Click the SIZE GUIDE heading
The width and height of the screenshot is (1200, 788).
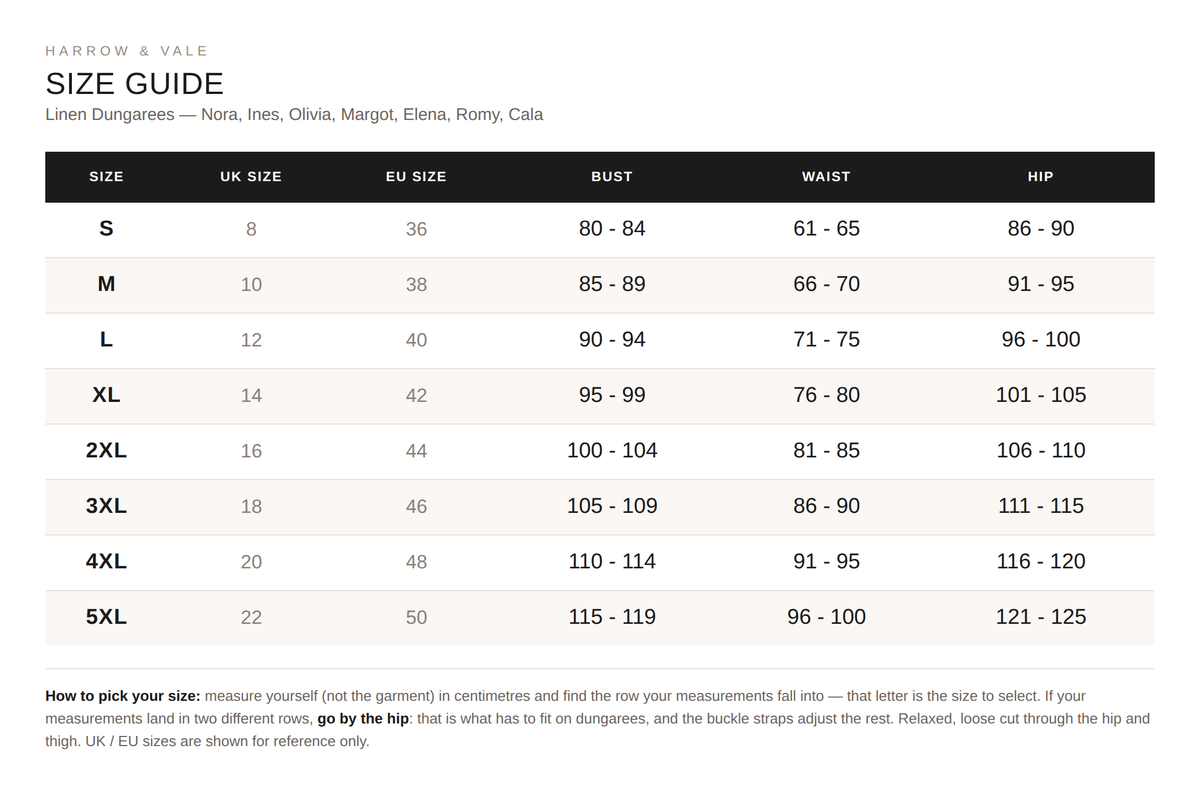135,83
